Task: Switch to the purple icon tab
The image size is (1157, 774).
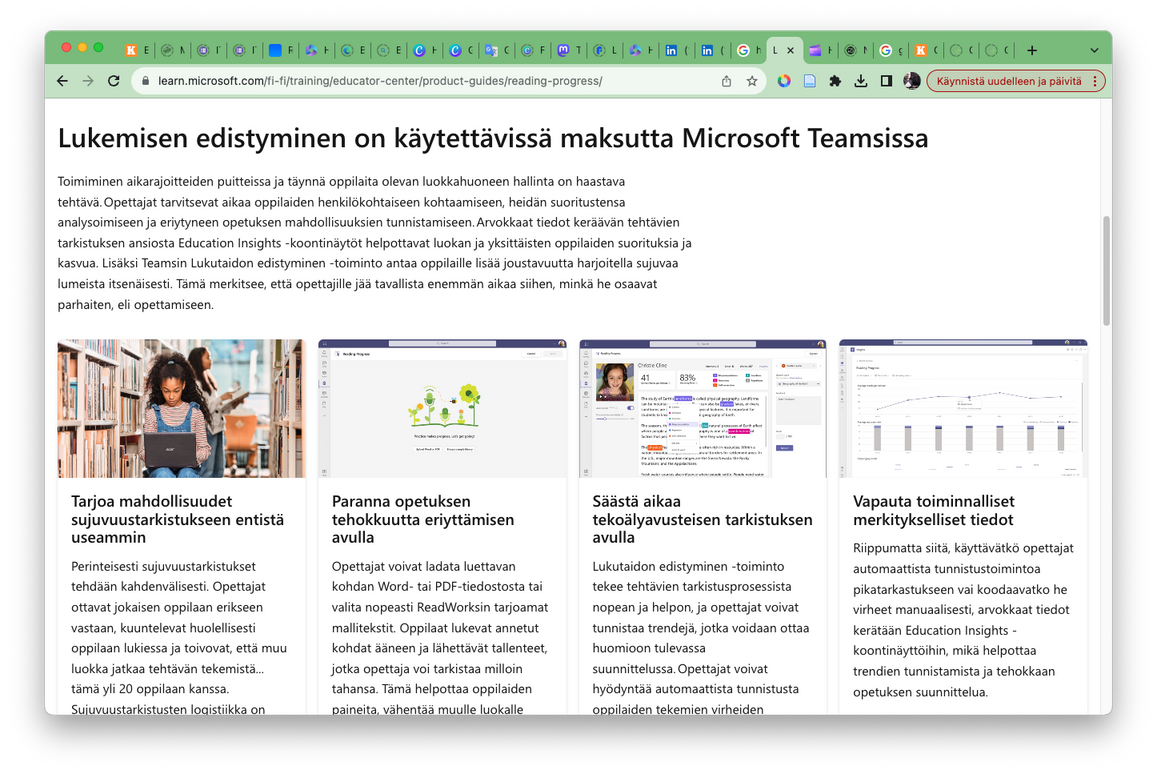Action: [821, 50]
